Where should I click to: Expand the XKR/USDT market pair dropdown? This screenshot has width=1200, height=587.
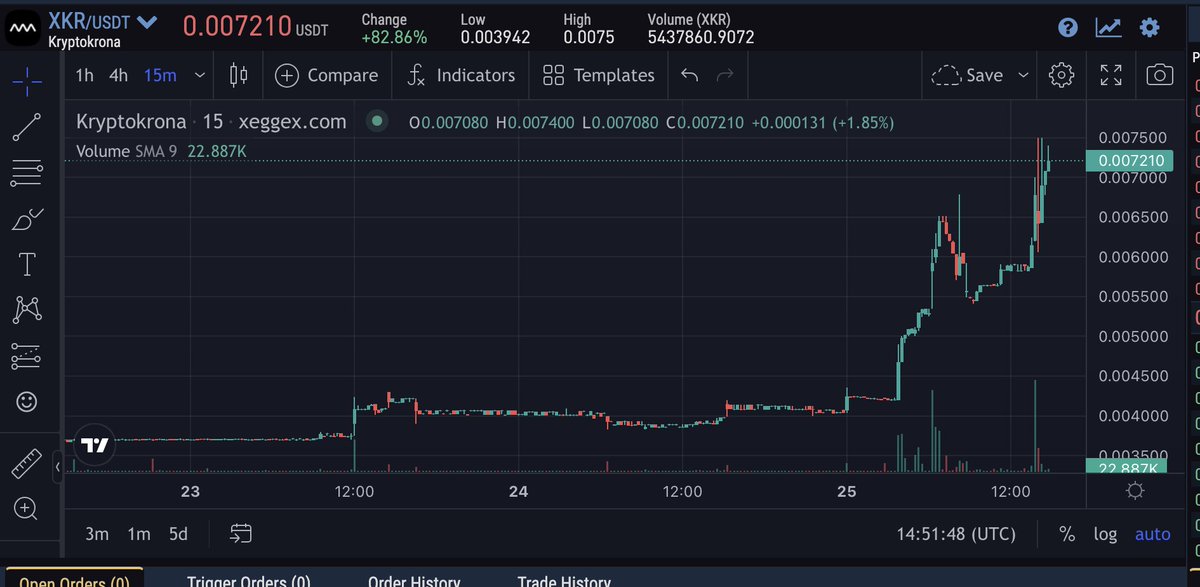[146, 21]
